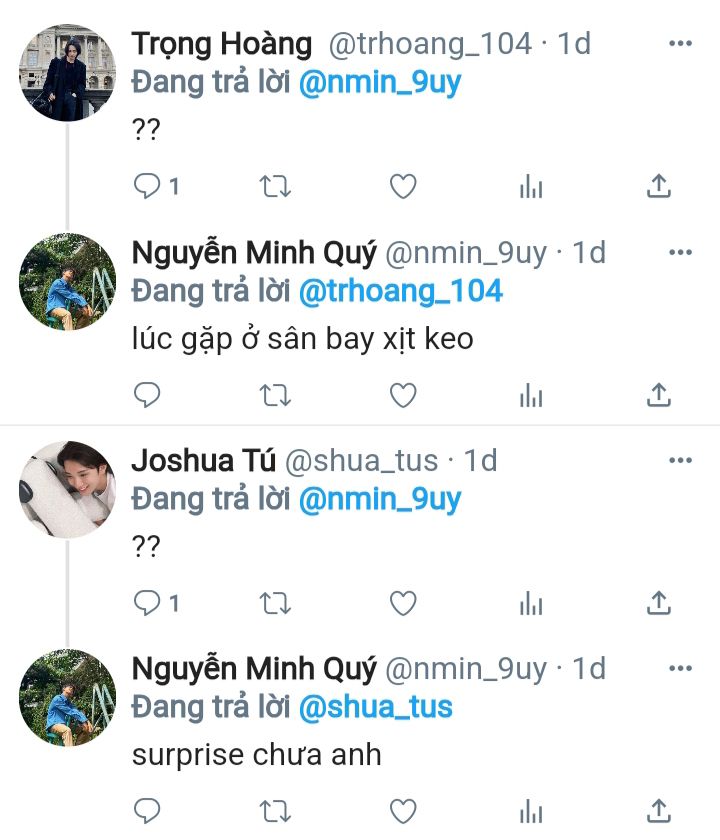Like Trọng Hoàng's '??' tweet
720x840 pixels.
[x=402, y=186]
